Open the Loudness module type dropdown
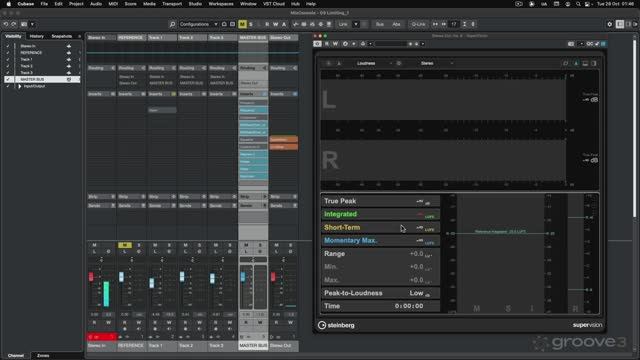This screenshot has height=360, width=640. coord(373,63)
